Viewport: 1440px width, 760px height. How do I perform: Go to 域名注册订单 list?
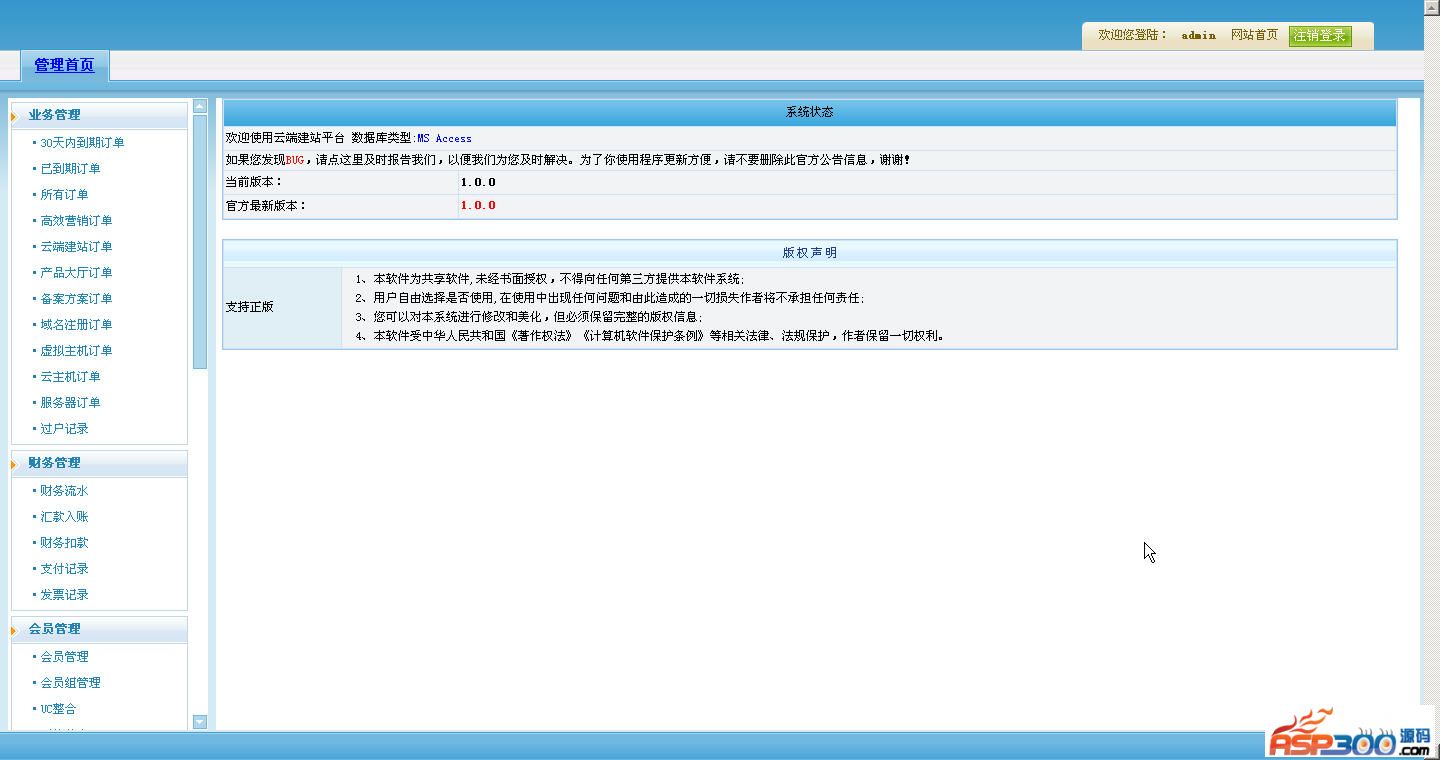coord(76,325)
